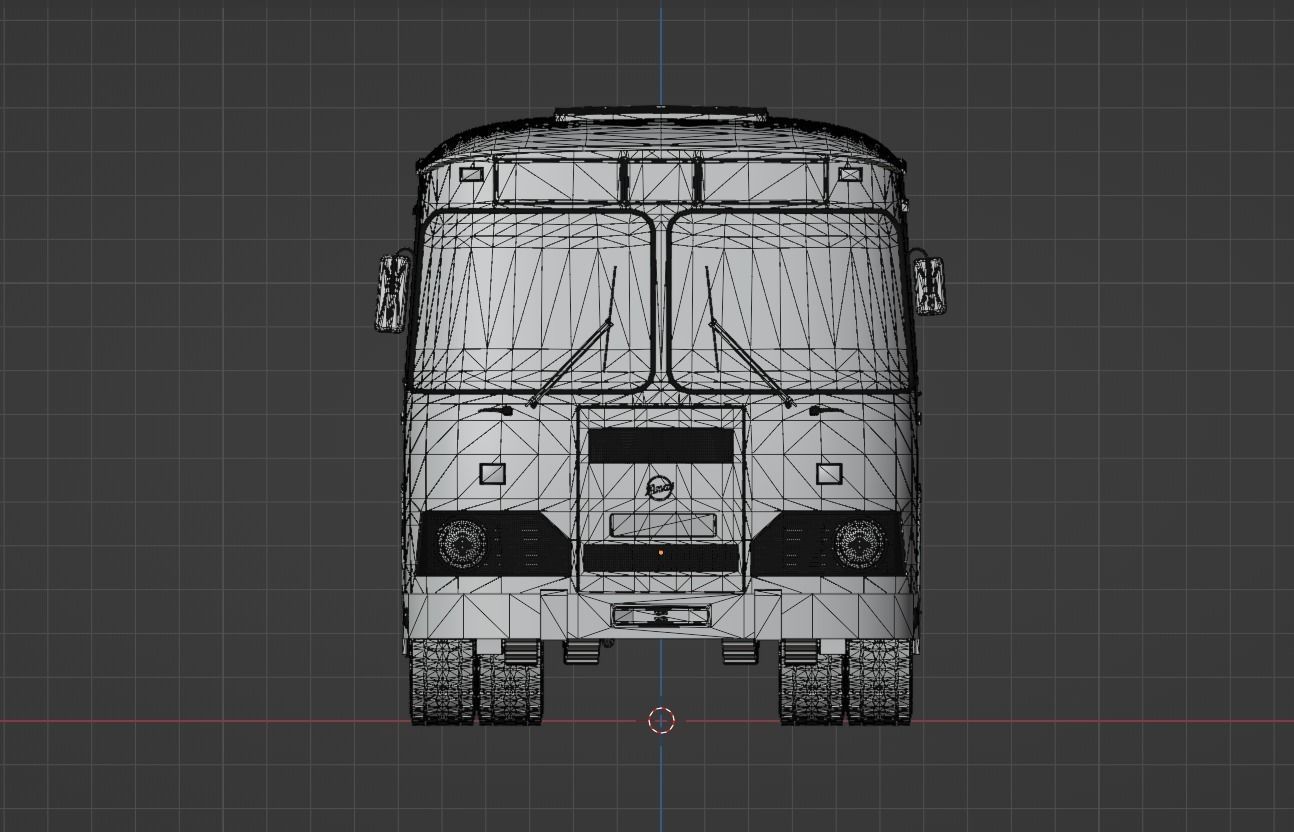This screenshot has height=832, width=1294.
Task: Select the right windshield pane
Action: pyautogui.click(x=788, y=300)
